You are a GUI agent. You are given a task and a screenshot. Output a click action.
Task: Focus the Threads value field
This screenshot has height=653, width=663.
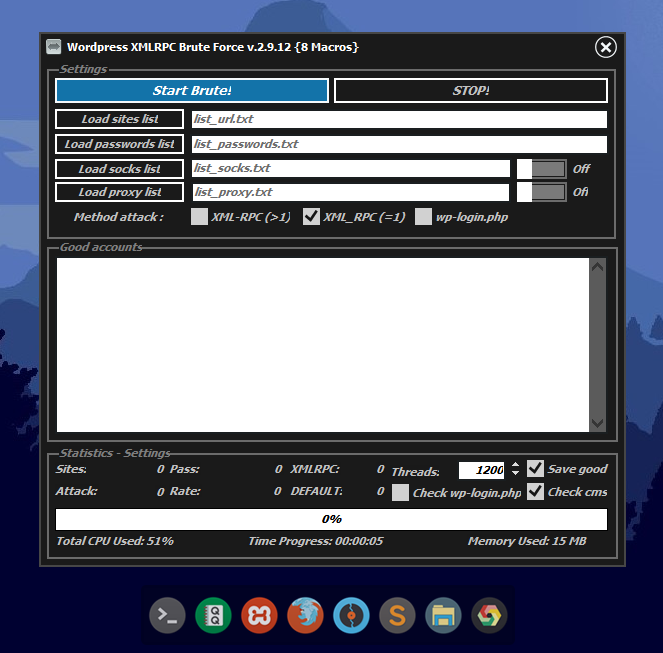click(x=481, y=470)
